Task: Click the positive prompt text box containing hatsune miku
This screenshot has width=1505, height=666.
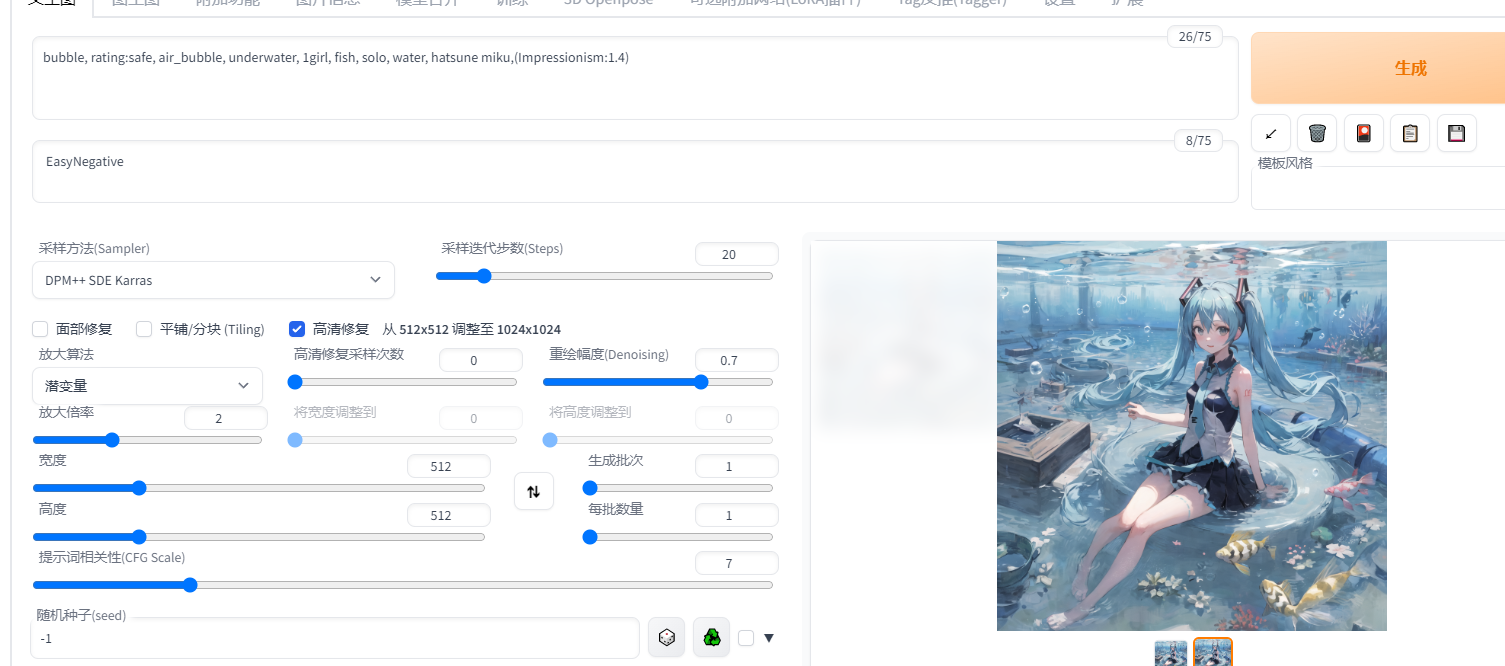Action: [x=635, y=78]
